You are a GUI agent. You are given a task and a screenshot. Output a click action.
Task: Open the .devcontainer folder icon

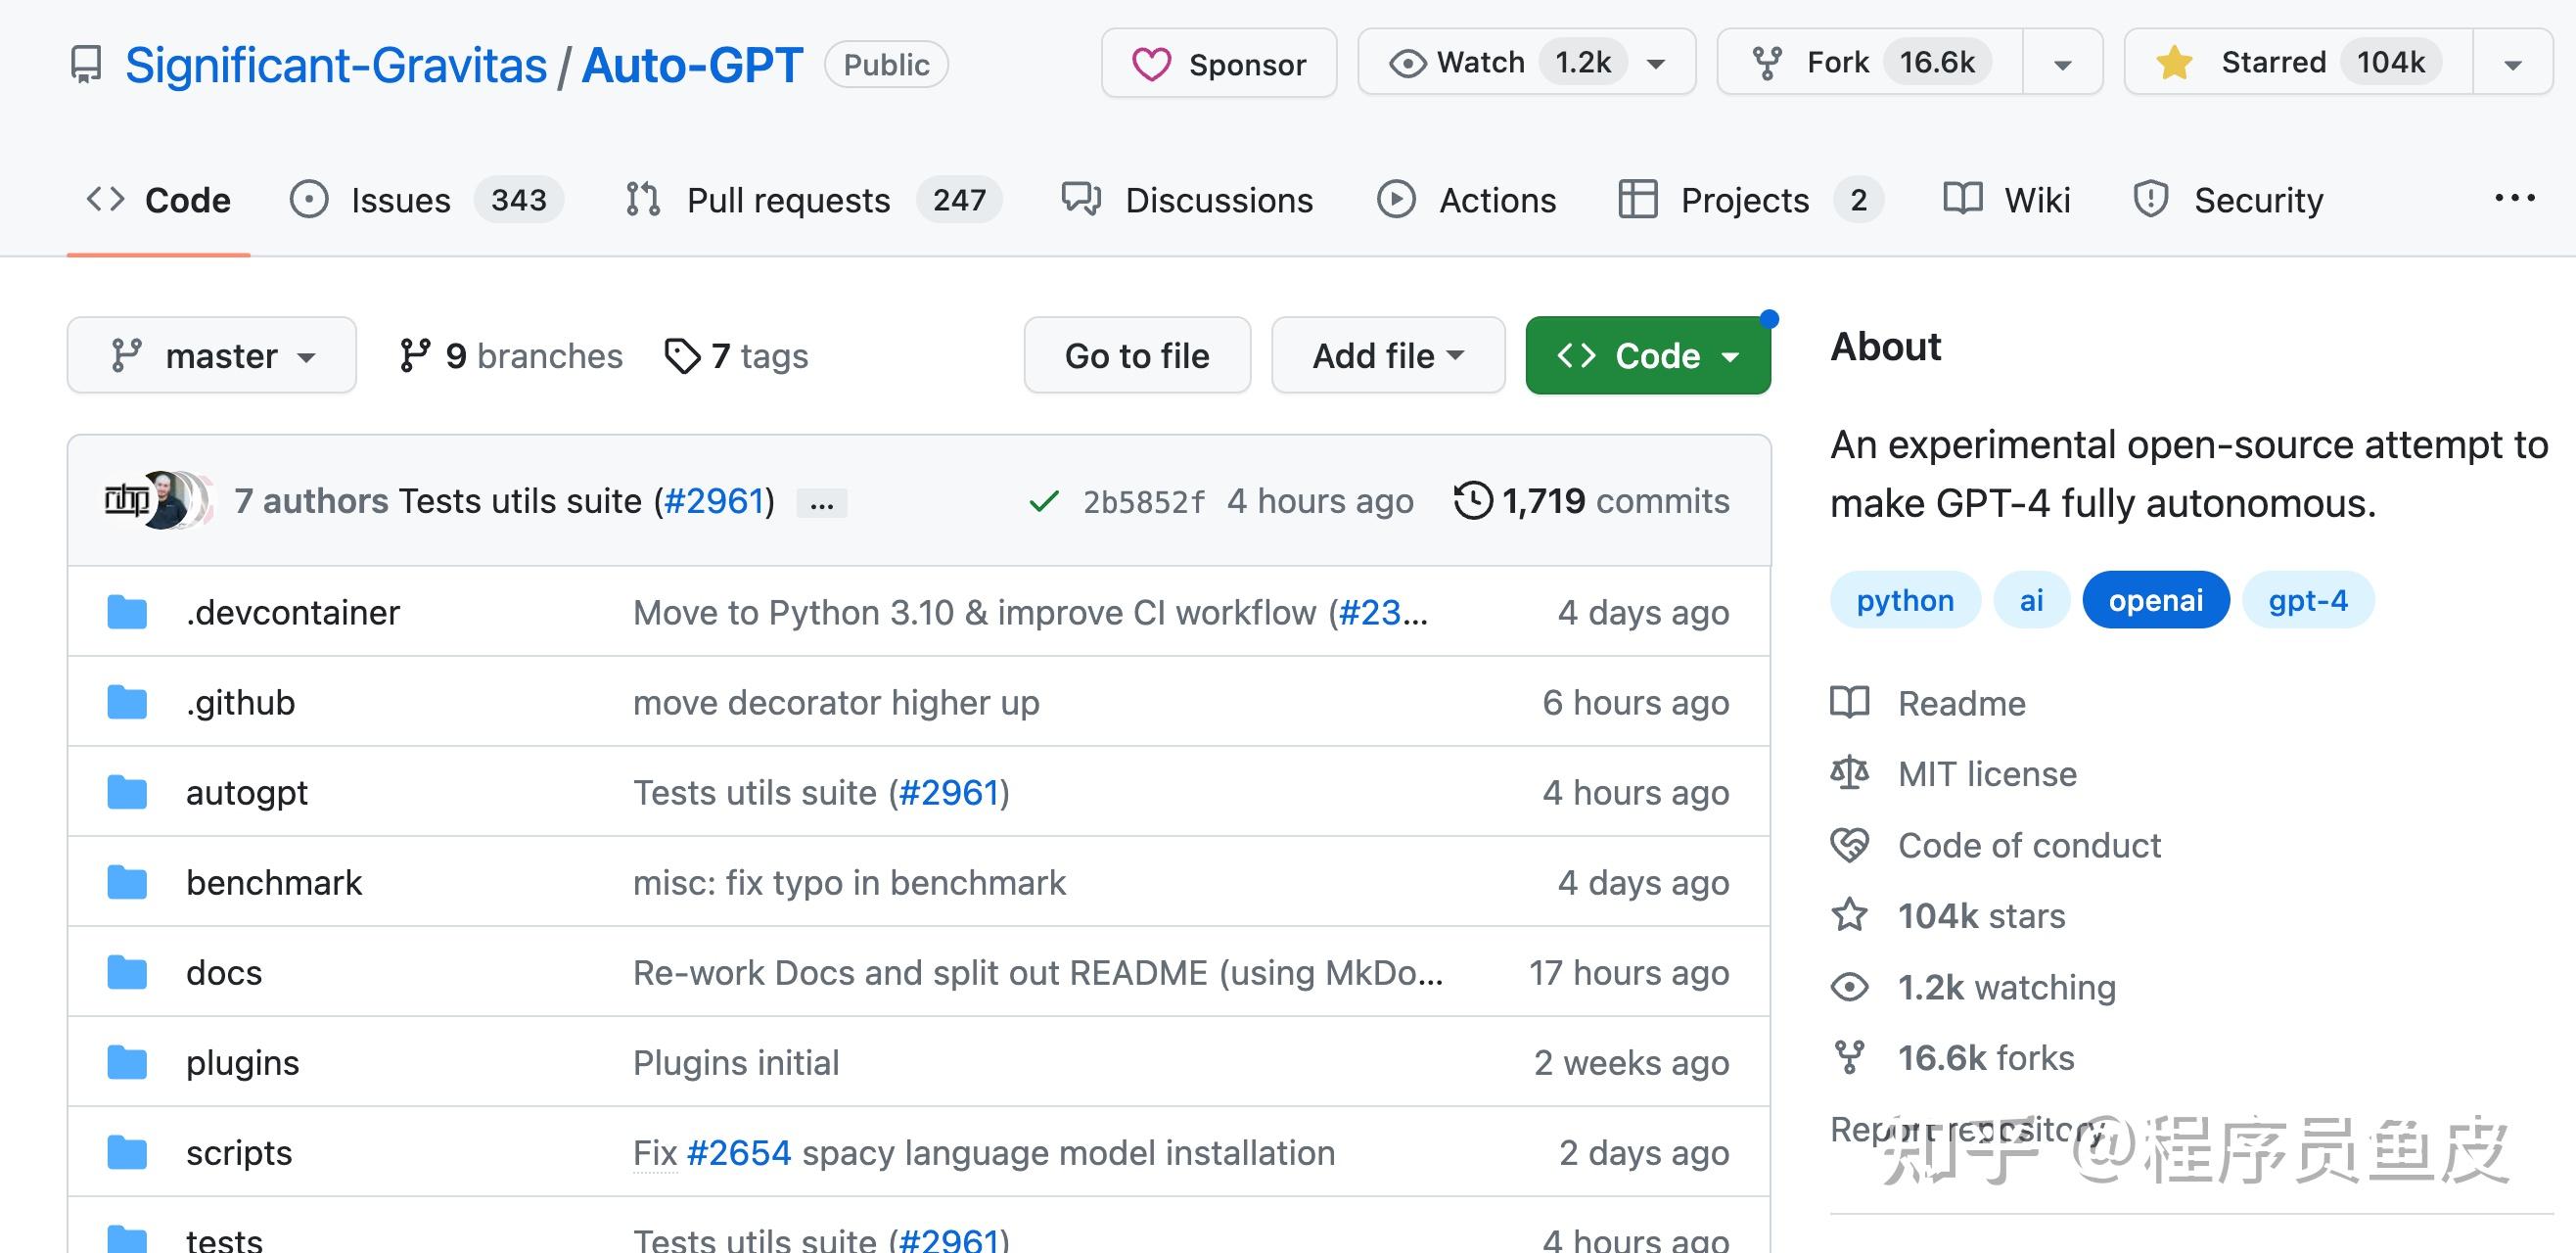(127, 612)
